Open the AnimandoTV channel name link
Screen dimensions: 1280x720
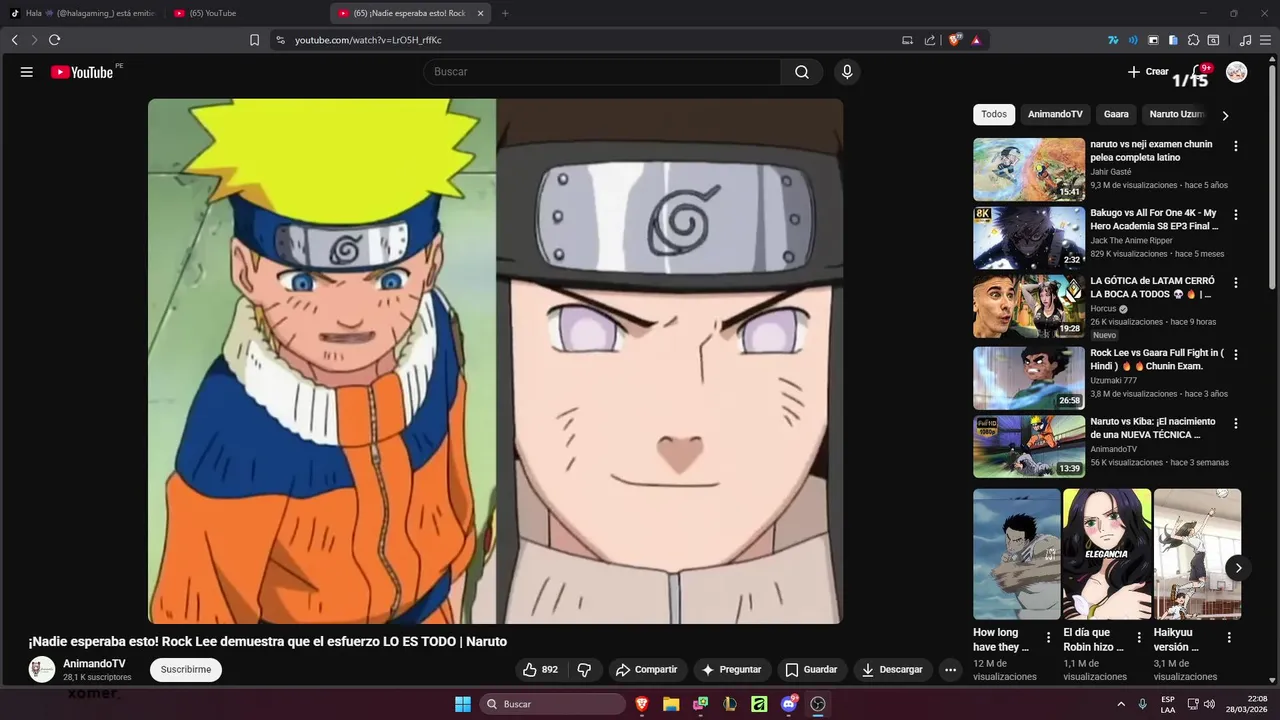click(94, 663)
